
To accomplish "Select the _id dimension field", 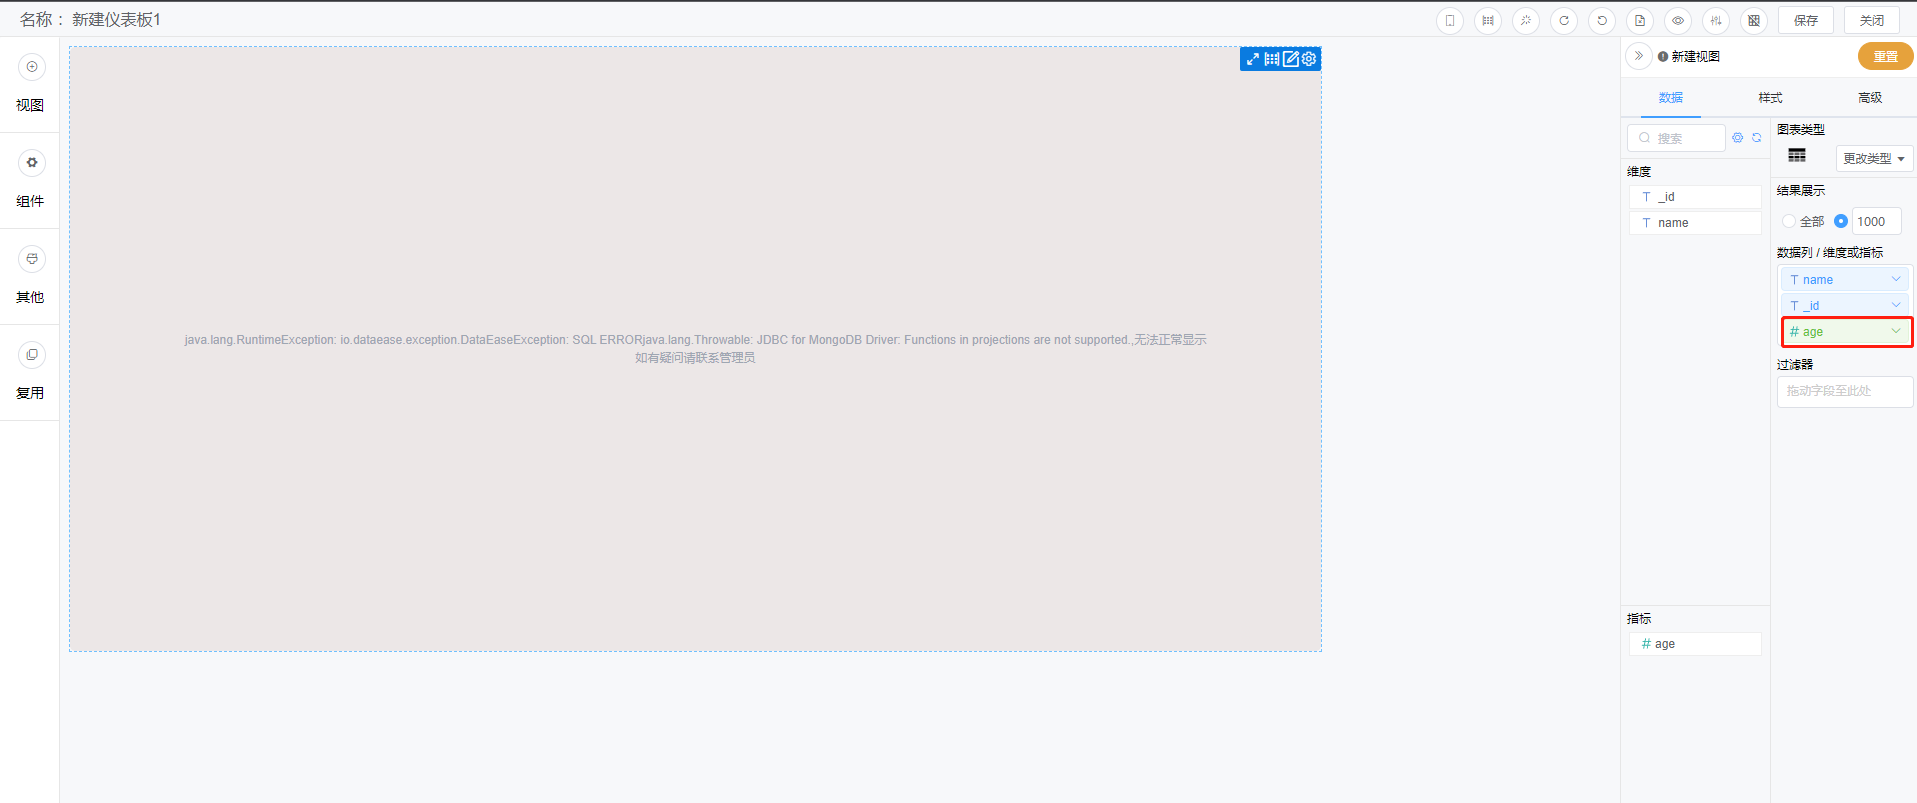I will pyautogui.click(x=1695, y=197).
